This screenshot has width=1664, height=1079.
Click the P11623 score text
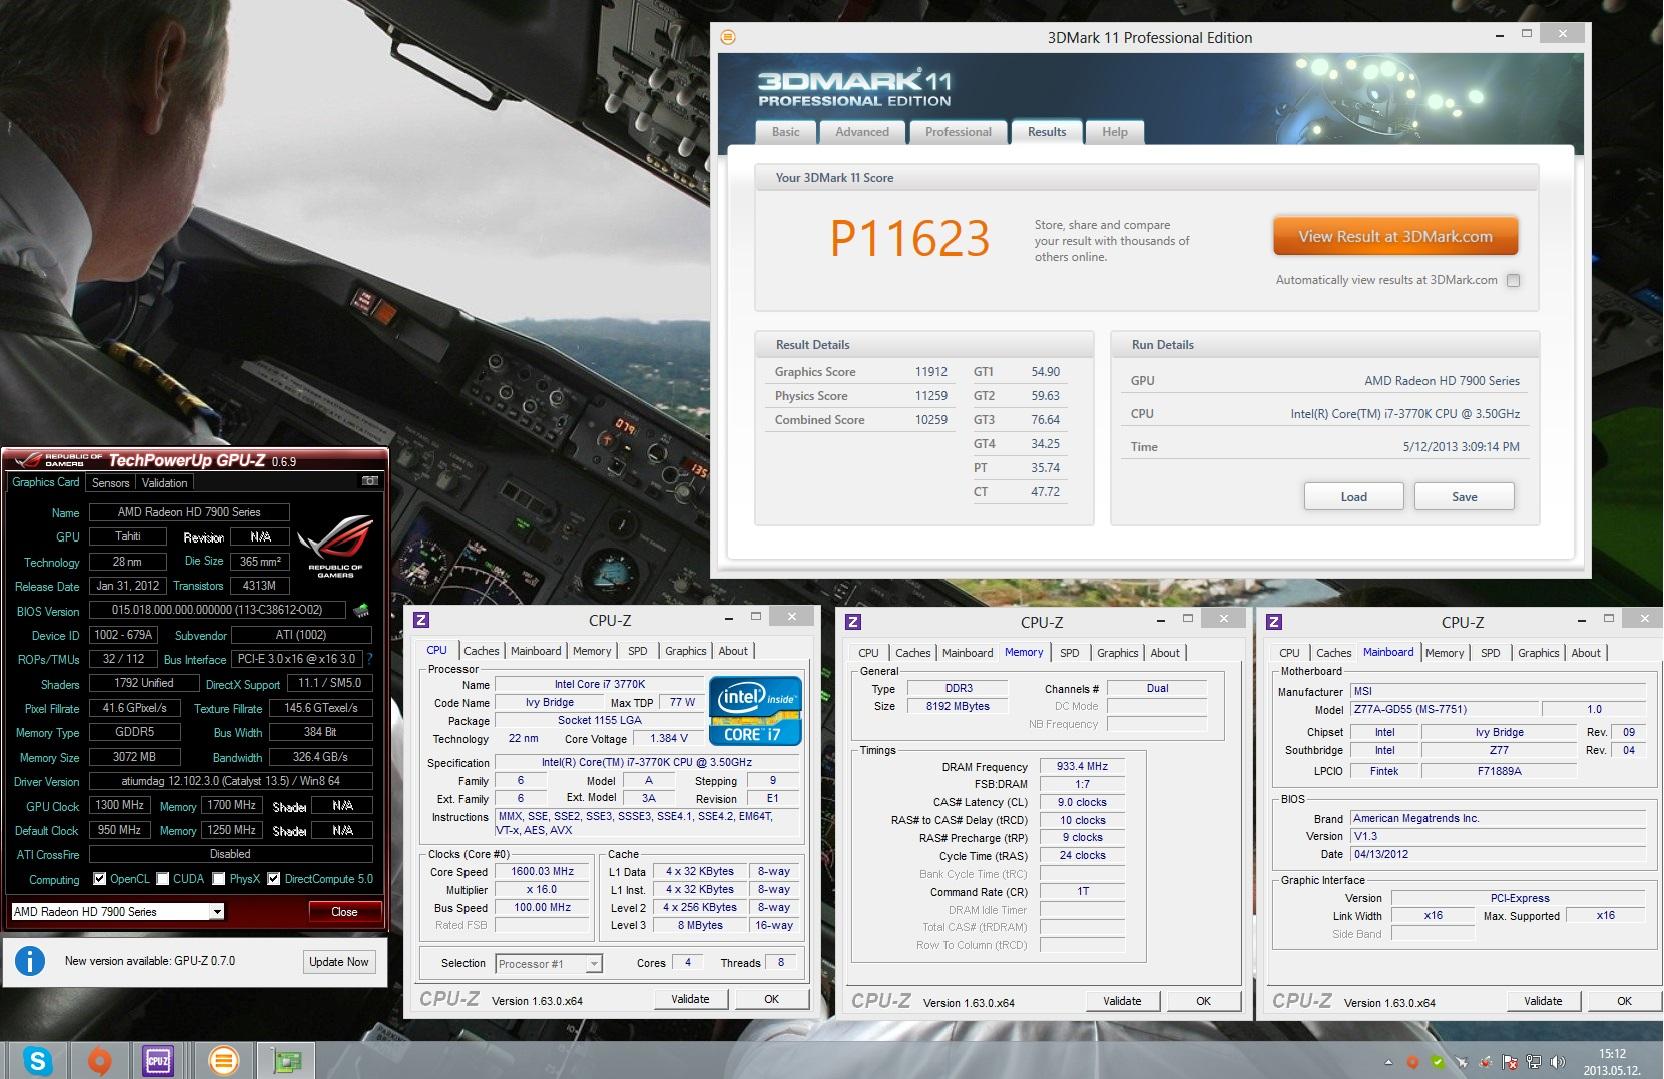click(909, 238)
